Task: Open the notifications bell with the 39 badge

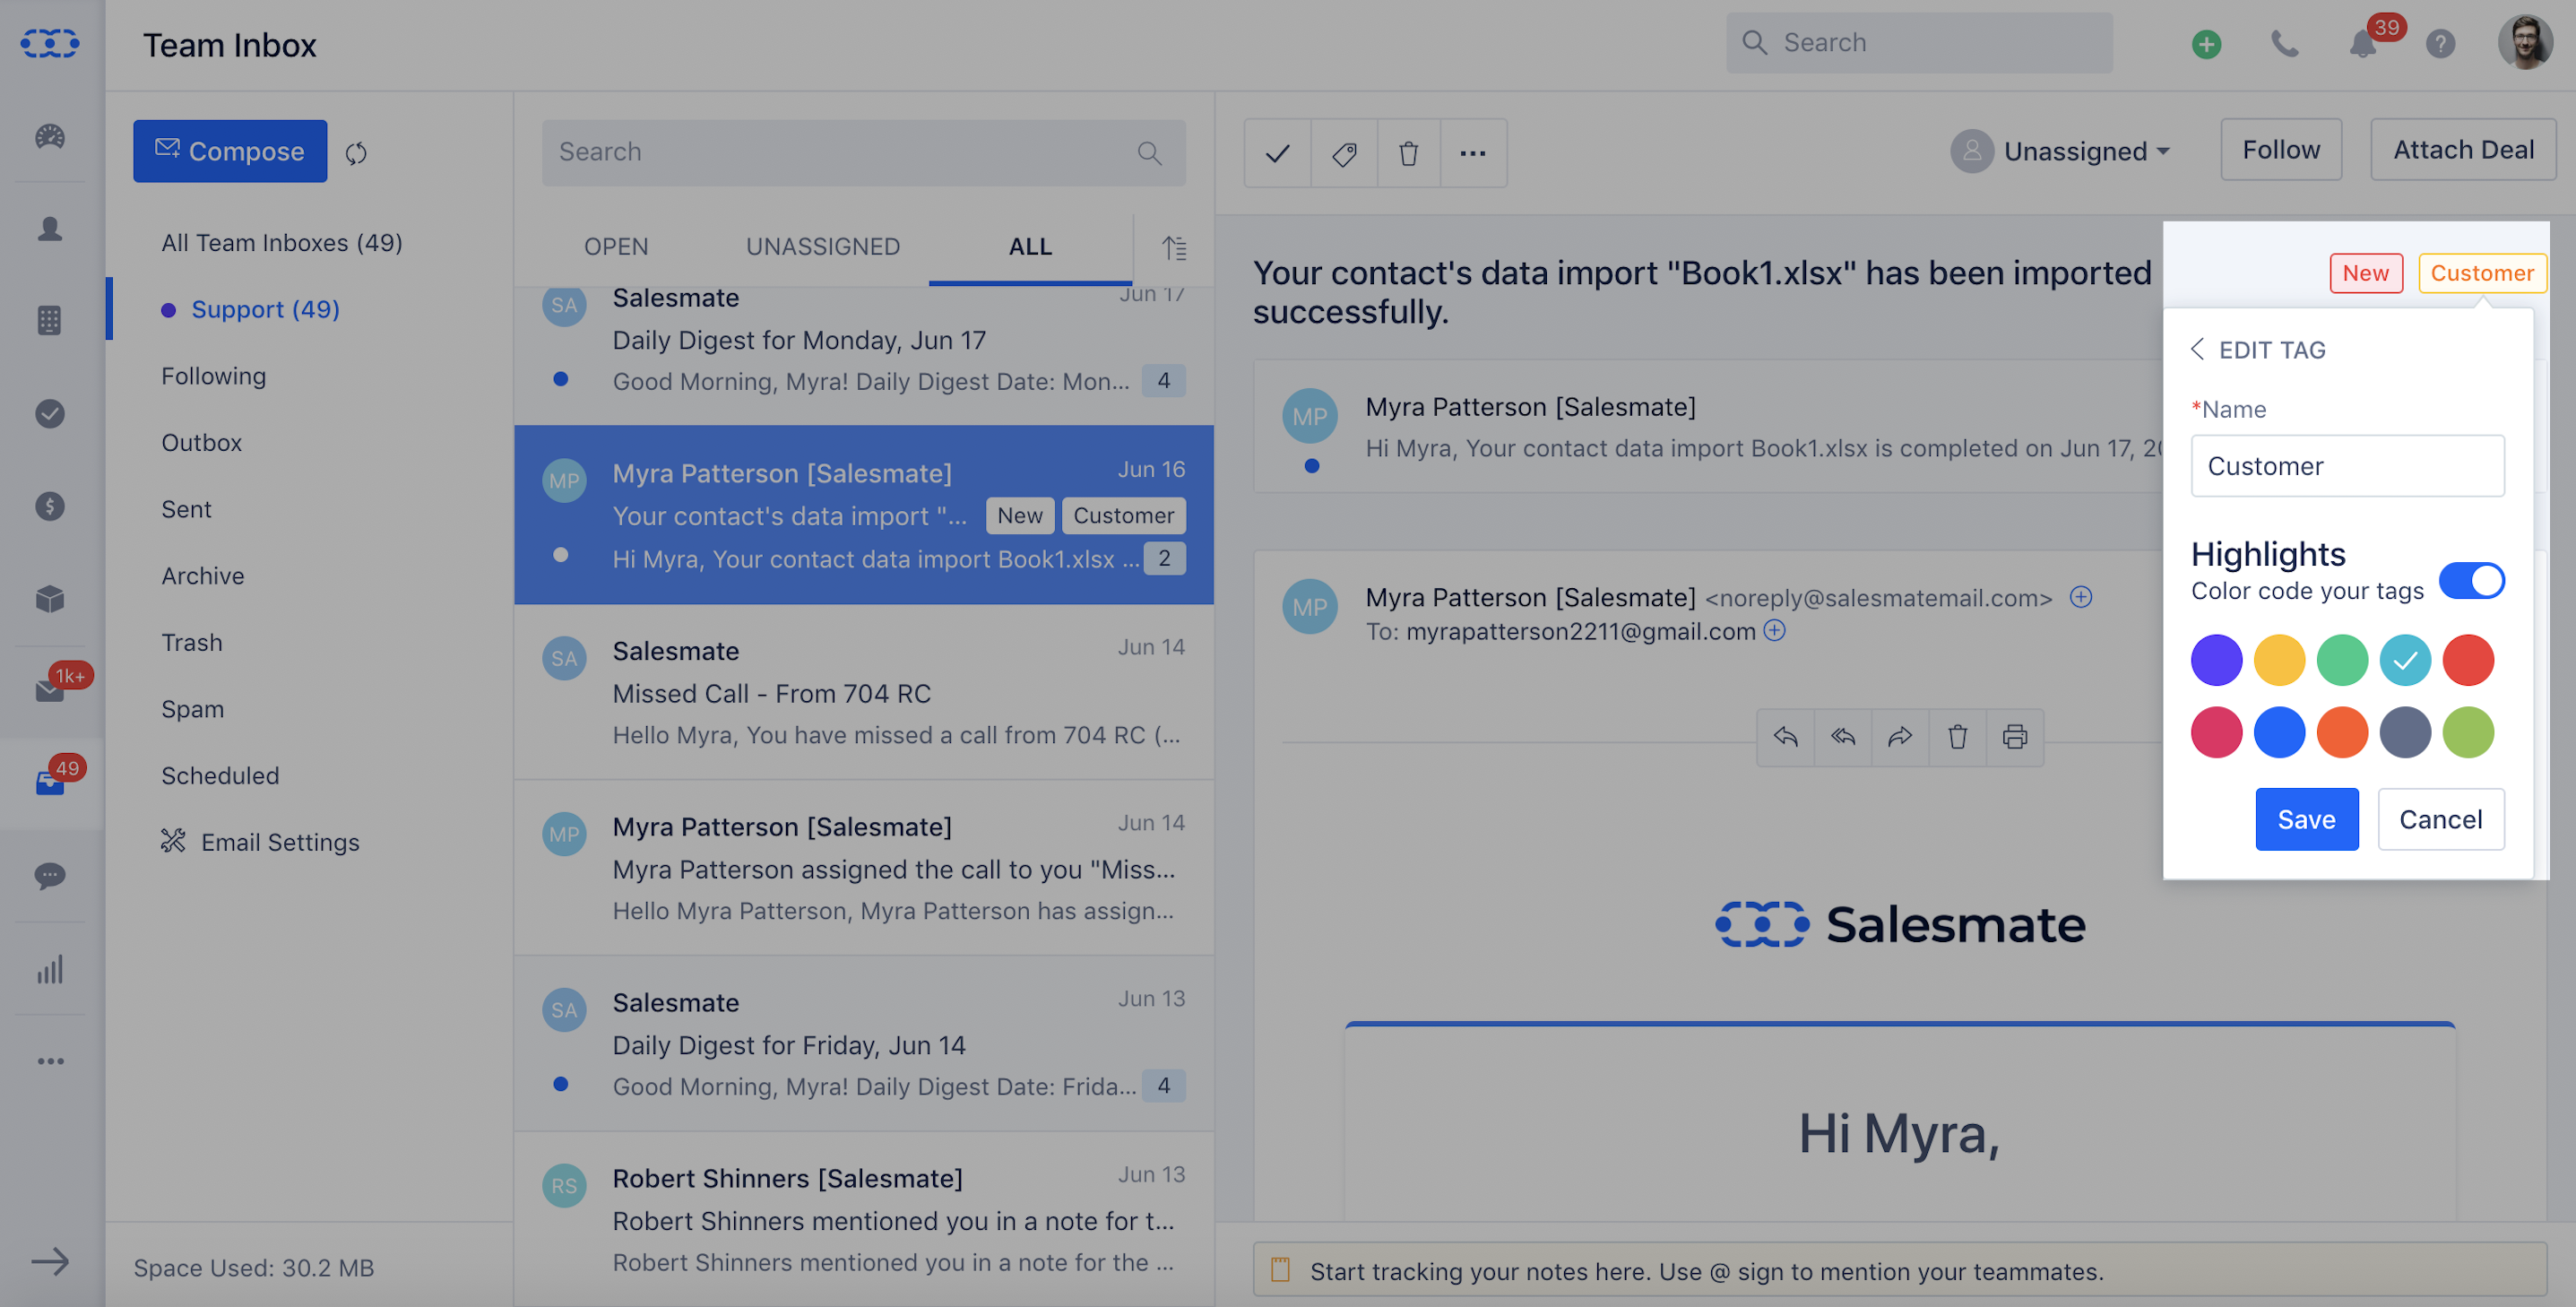Action: [2363, 44]
